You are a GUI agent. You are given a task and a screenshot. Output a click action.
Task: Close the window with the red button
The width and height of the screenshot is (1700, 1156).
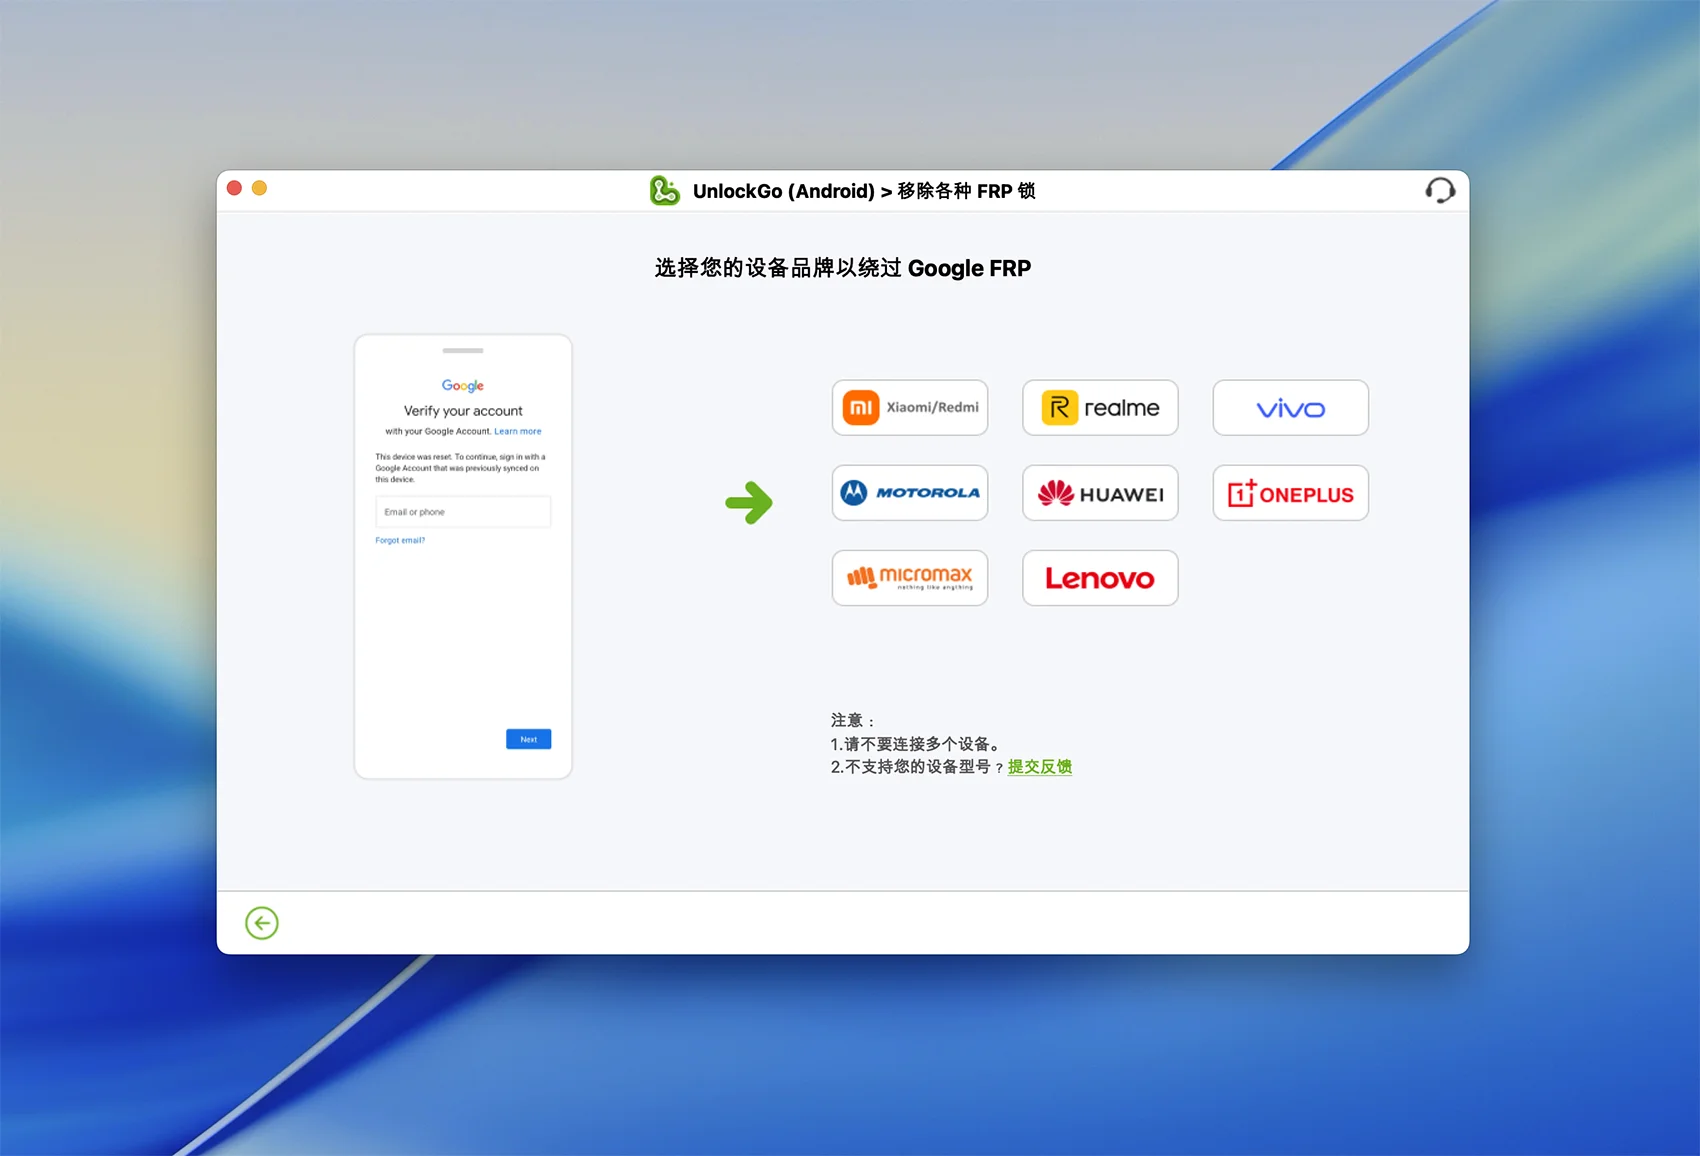[x=234, y=188]
